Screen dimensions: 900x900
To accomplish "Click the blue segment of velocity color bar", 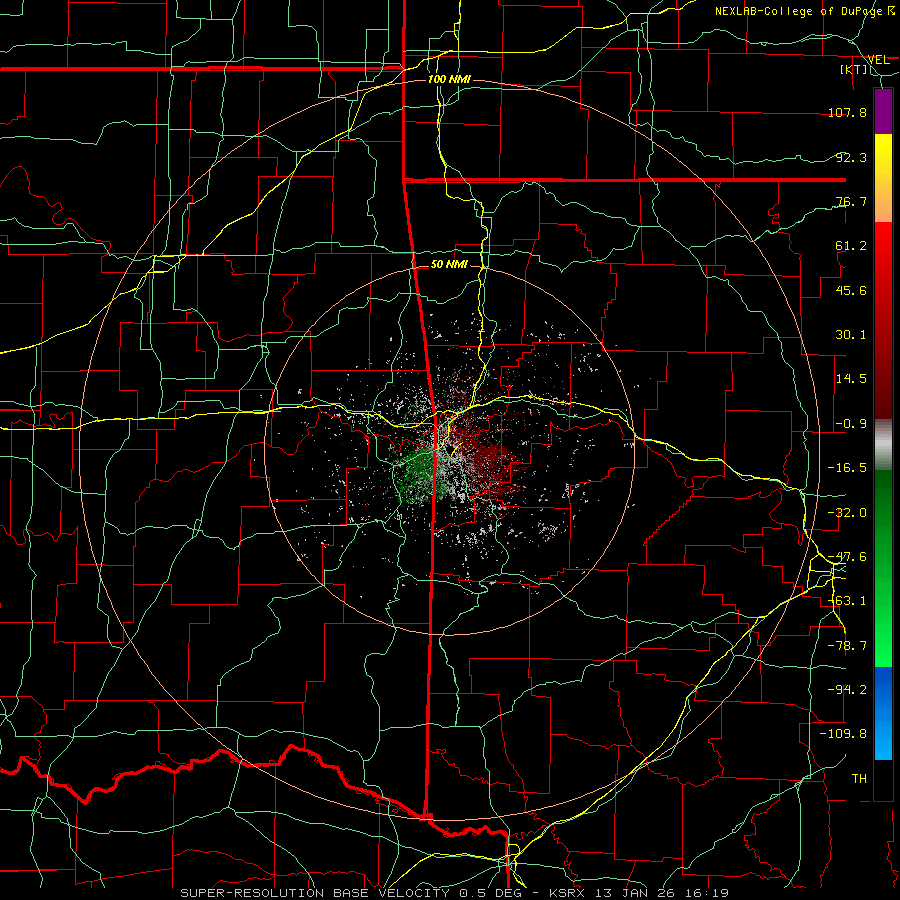I will pos(883,713).
